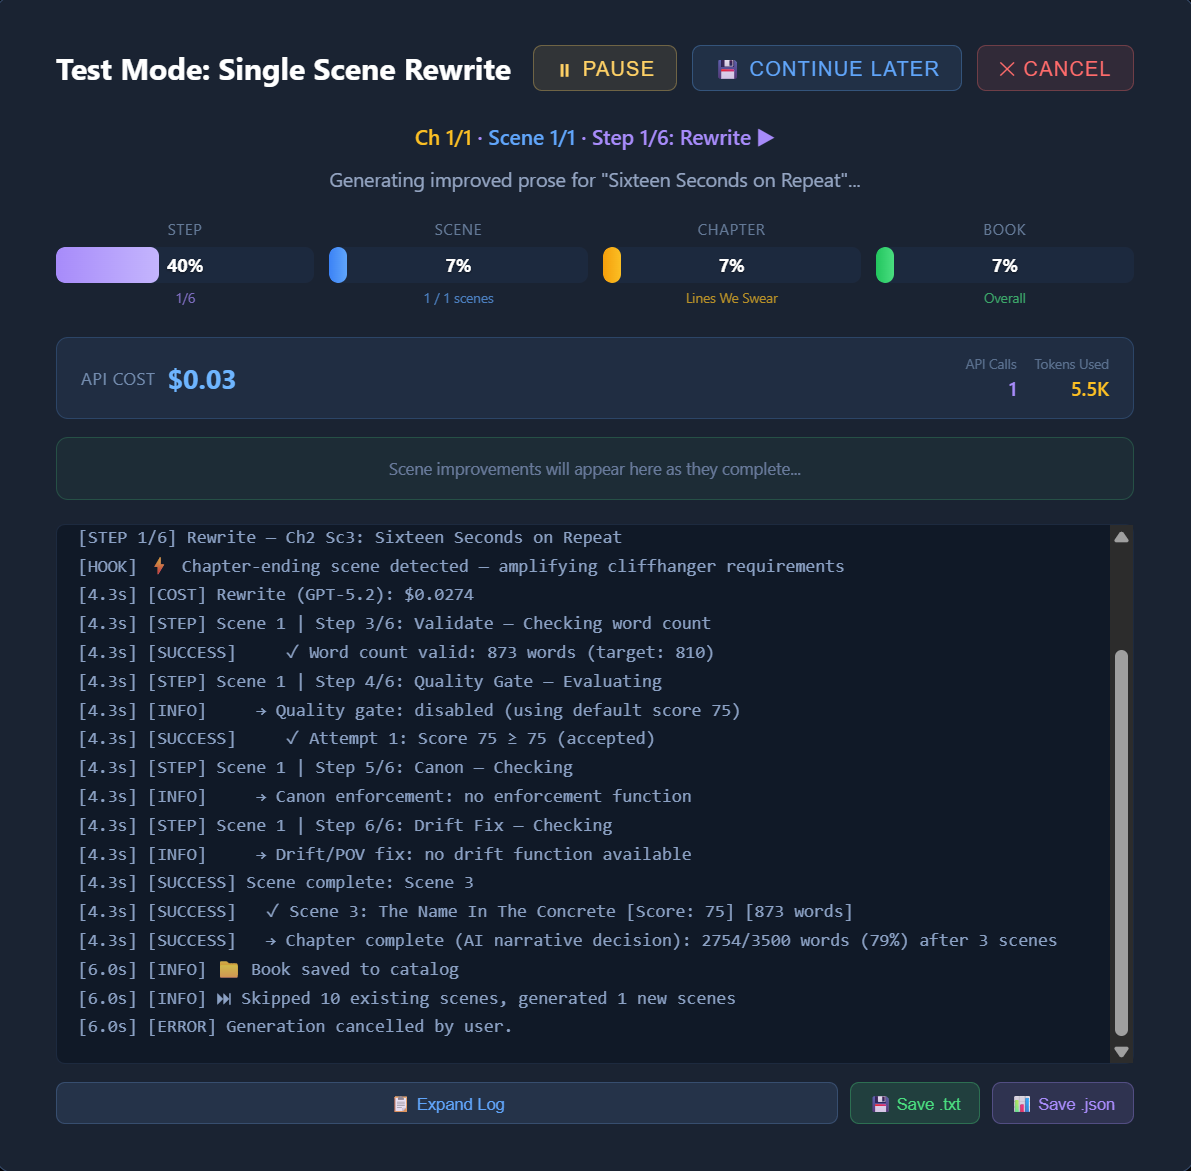Image resolution: width=1191 pixels, height=1171 pixels.
Task: Click the 'Generation cancelled by user' error line
Action: tap(295, 1027)
